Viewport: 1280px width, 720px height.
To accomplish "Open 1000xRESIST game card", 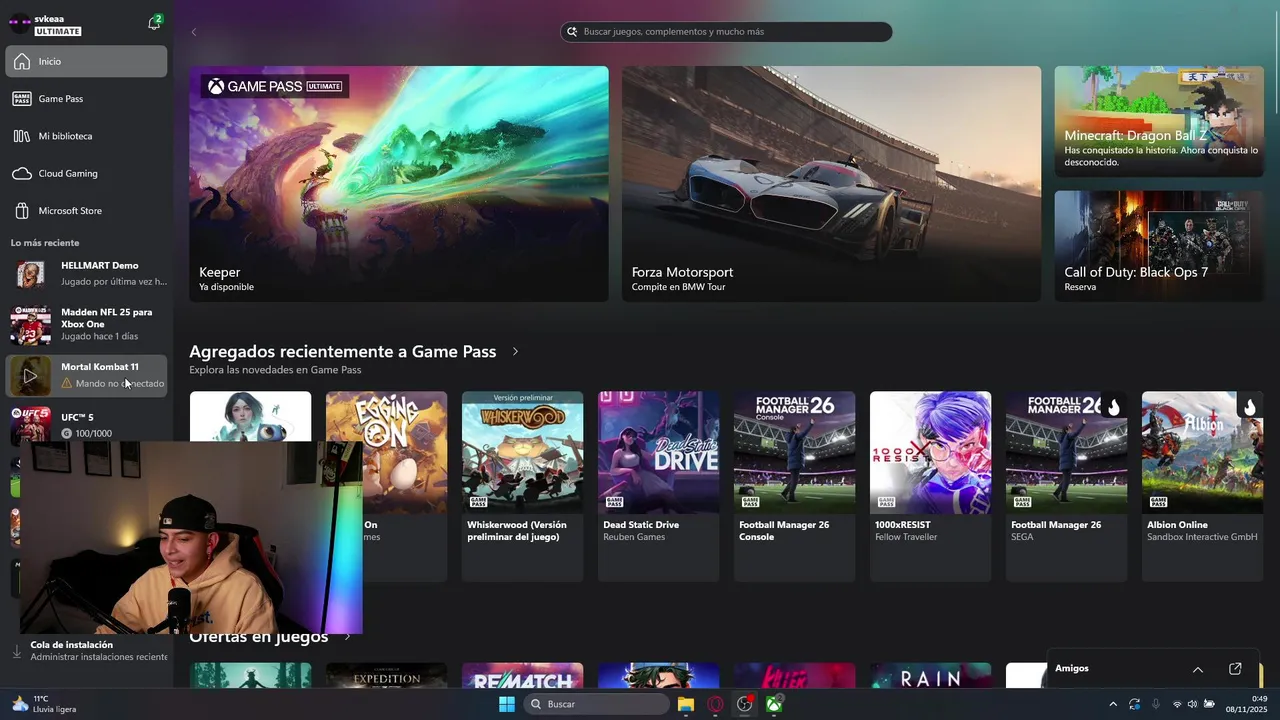I will tap(930, 486).
